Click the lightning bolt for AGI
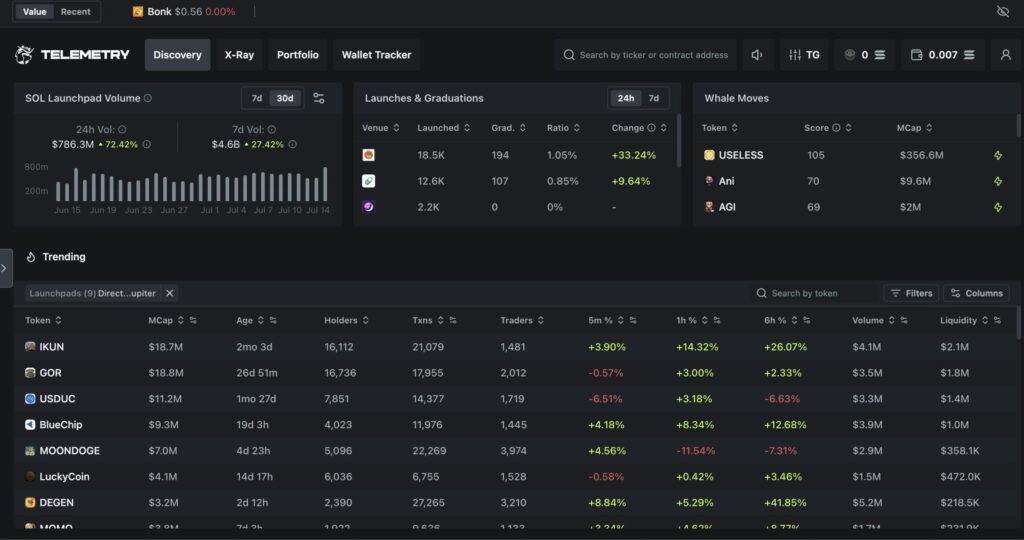This screenshot has width=1024, height=540. click(998, 207)
